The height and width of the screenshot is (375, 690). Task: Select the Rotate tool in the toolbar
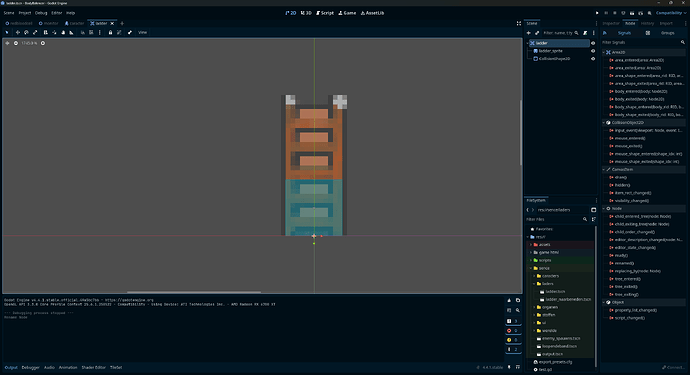click(26, 33)
